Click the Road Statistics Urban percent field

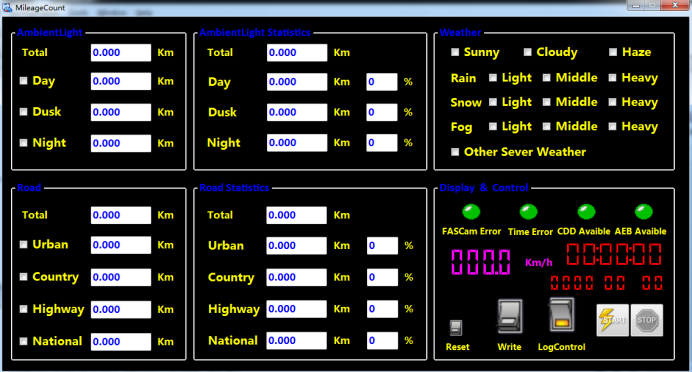point(382,245)
